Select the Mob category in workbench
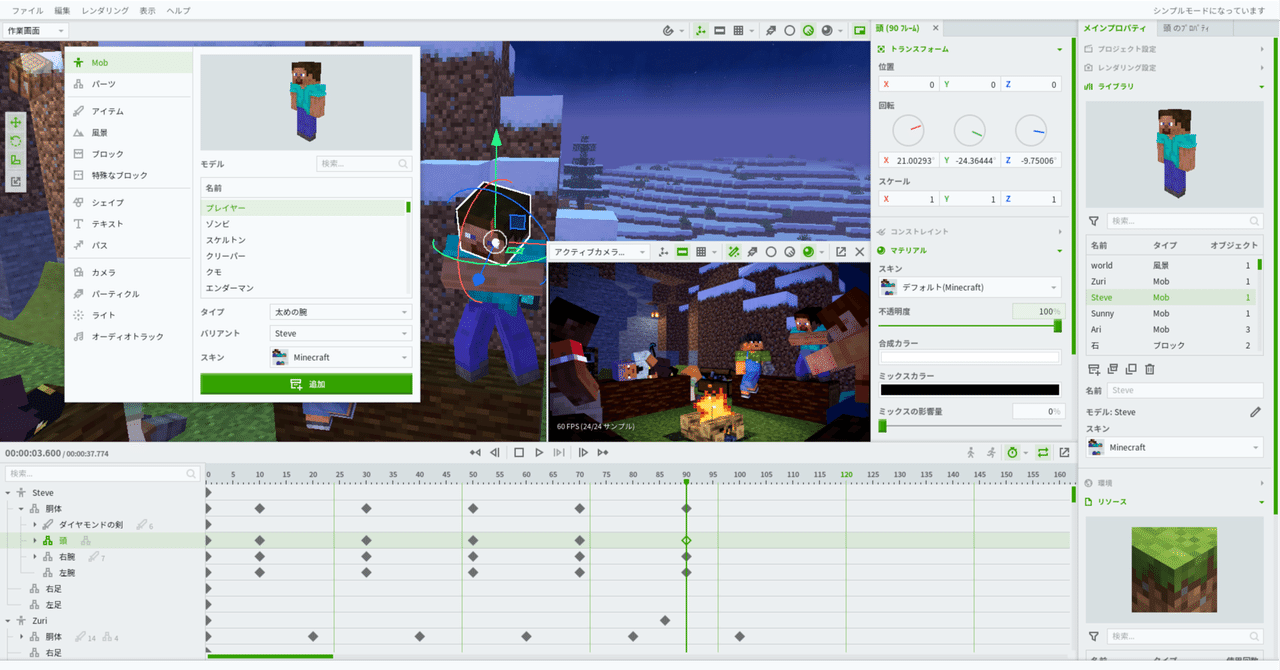This screenshot has height=670, width=1280. click(x=128, y=62)
